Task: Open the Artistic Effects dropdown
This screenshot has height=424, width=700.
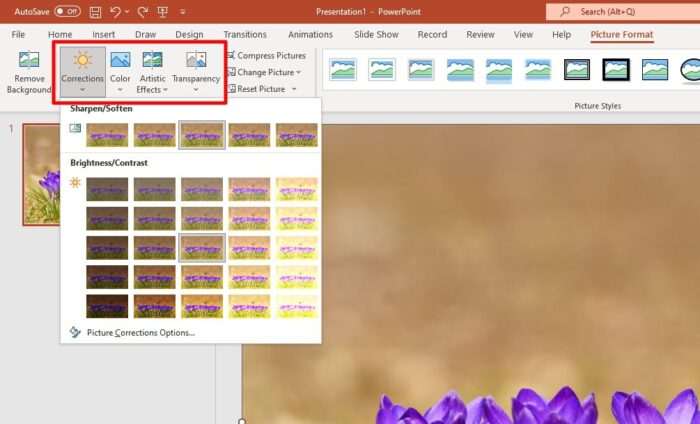Action: [x=152, y=72]
